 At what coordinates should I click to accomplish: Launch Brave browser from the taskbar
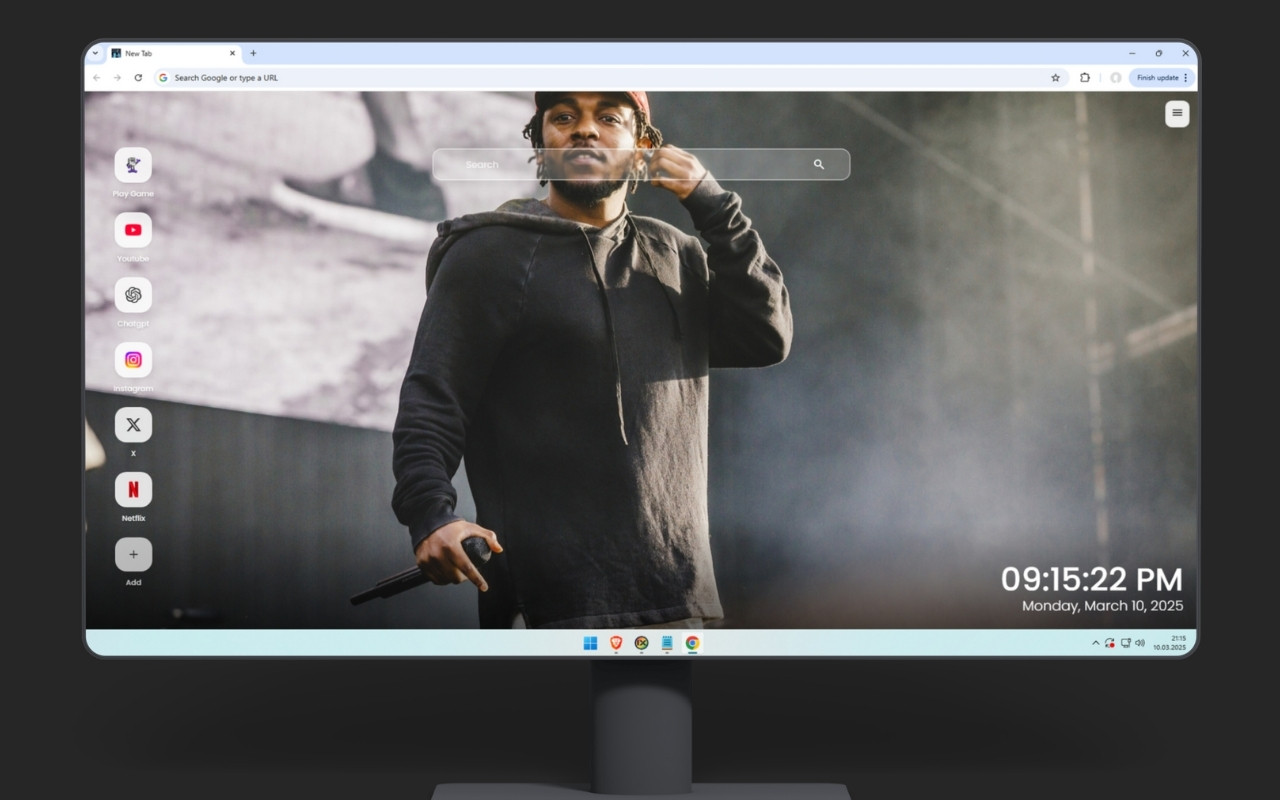pyautogui.click(x=616, y=643)
